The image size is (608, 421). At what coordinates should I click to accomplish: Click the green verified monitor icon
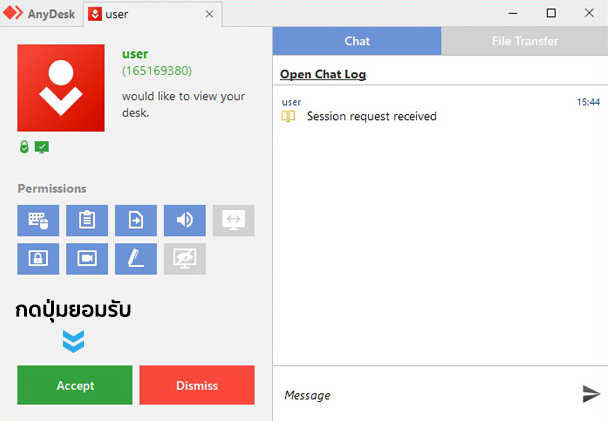pos(41,147)
